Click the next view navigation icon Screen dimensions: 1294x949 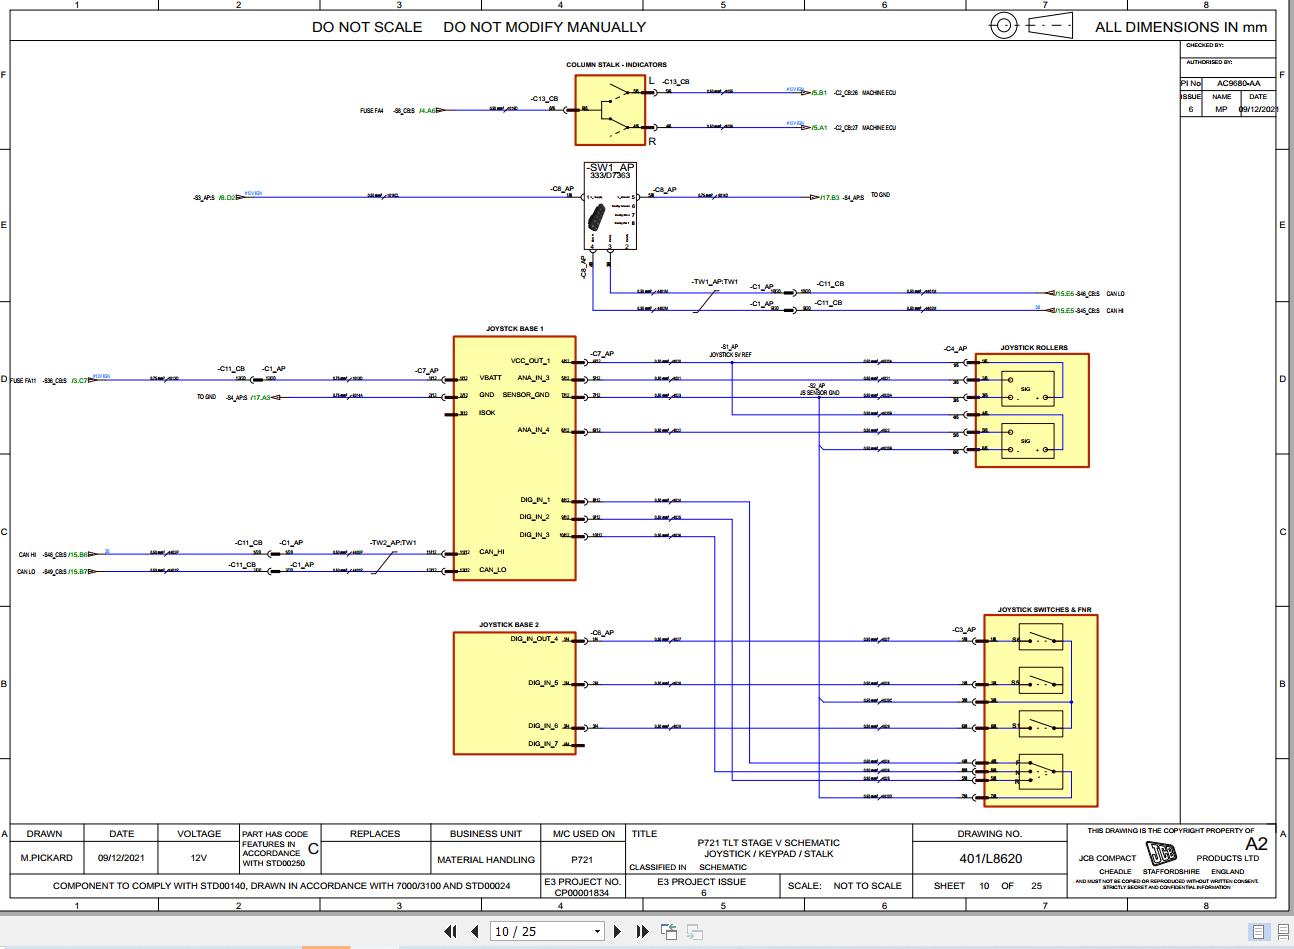point(693,931)
